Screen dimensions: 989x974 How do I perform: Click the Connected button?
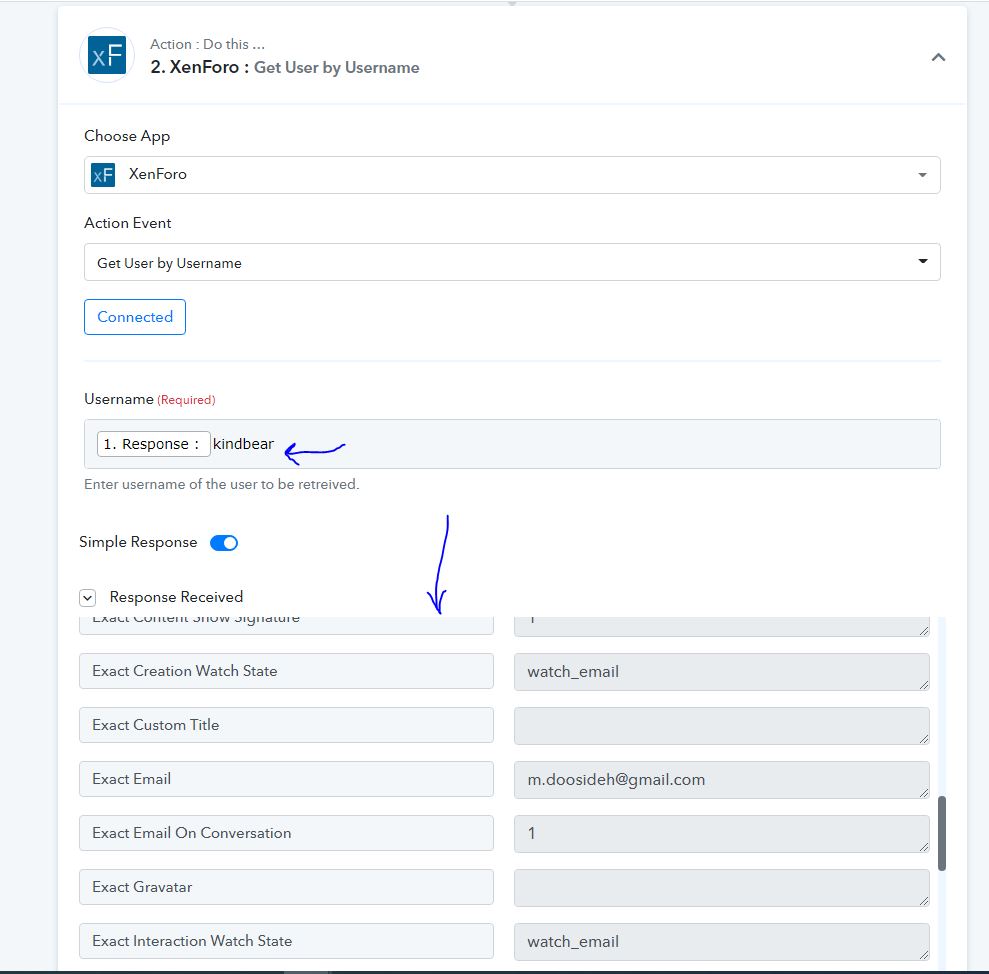pyautogui.click(x=134, y=317)
